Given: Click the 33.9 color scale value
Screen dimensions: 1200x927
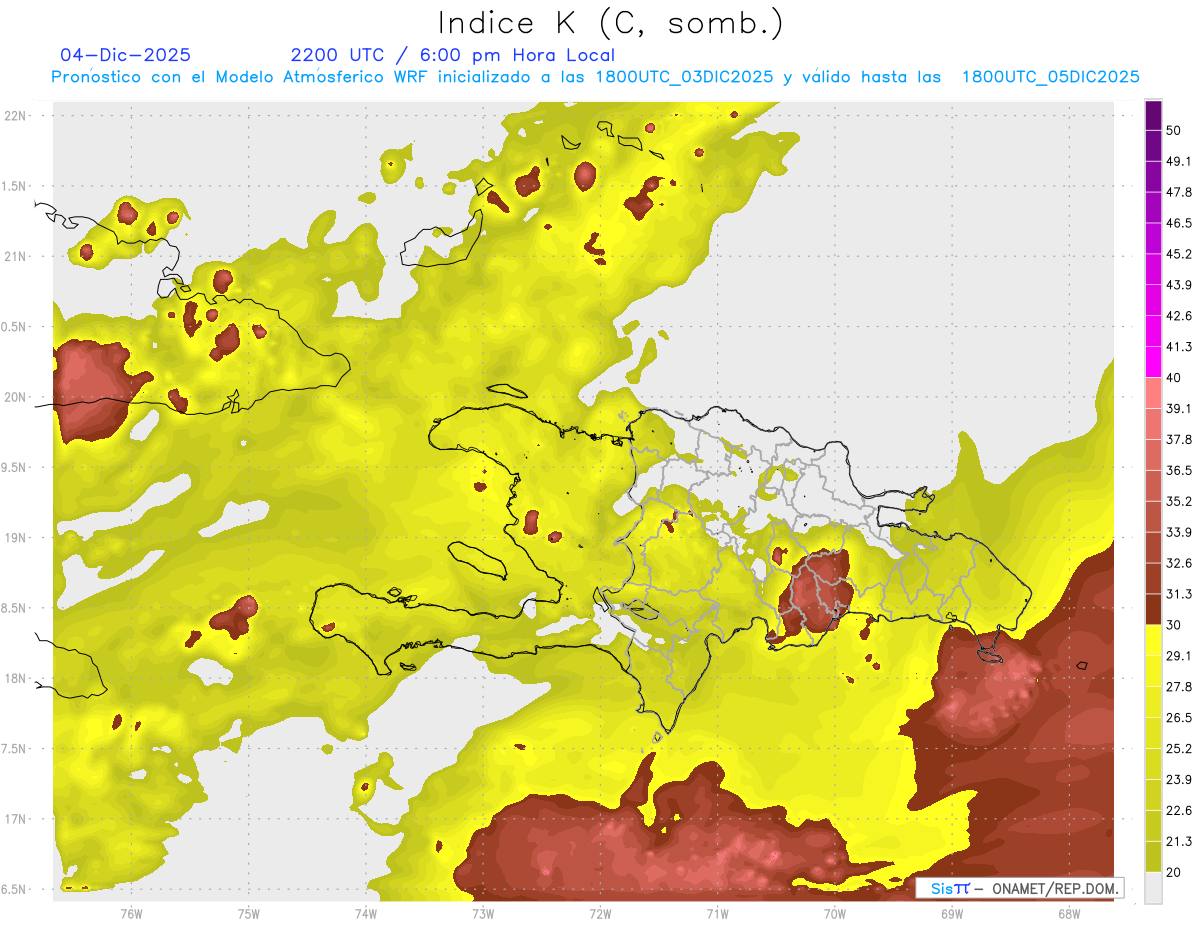Looking at the screenshot, I should tap(1179, 532).
